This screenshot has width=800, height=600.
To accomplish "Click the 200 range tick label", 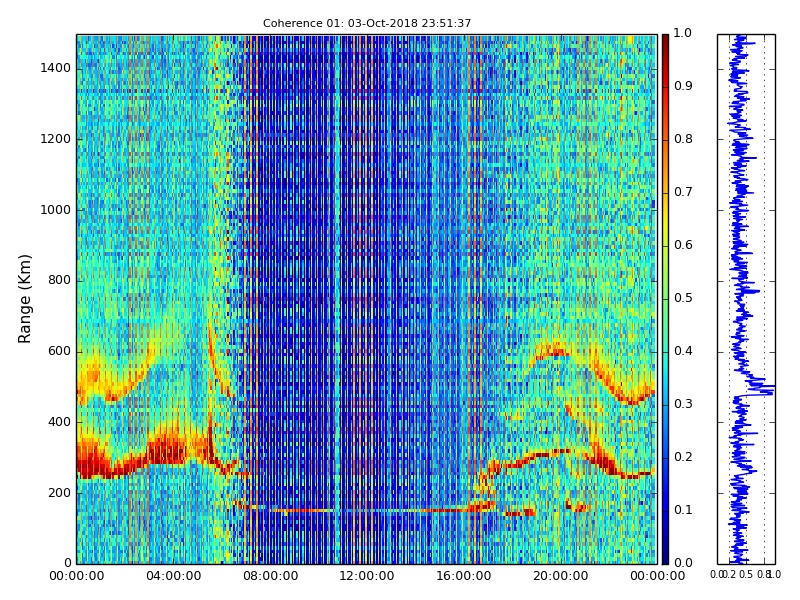I will point(59,493).
